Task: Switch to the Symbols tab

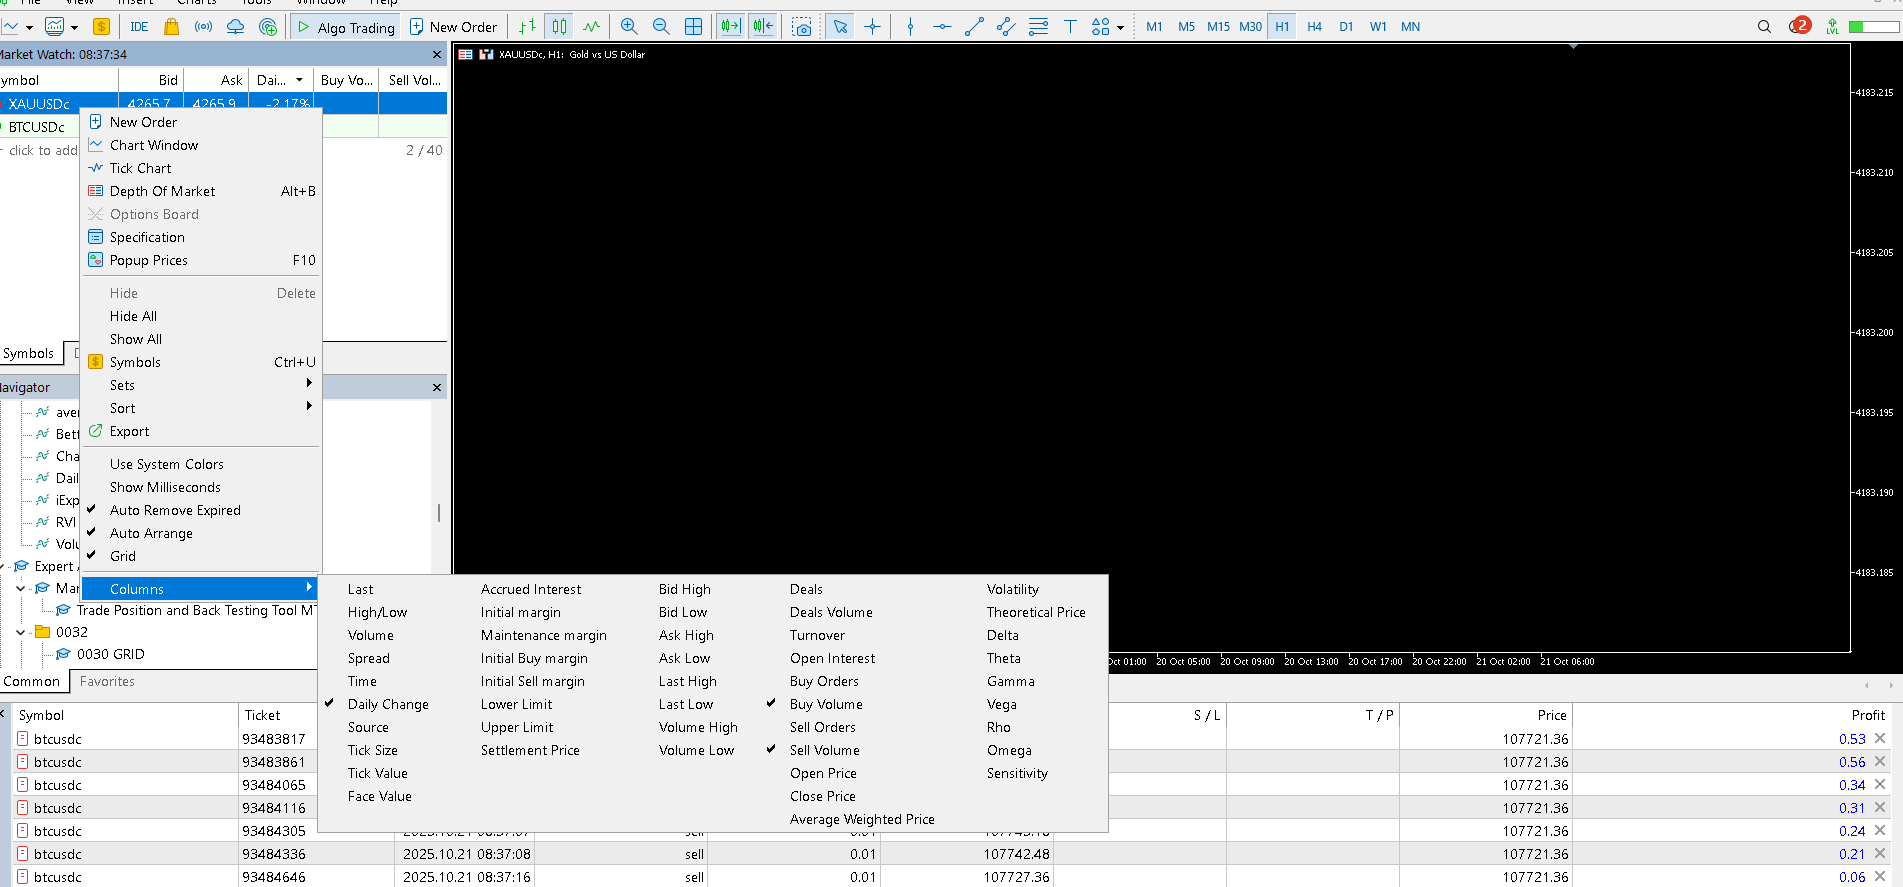Action: coord(29,353)
